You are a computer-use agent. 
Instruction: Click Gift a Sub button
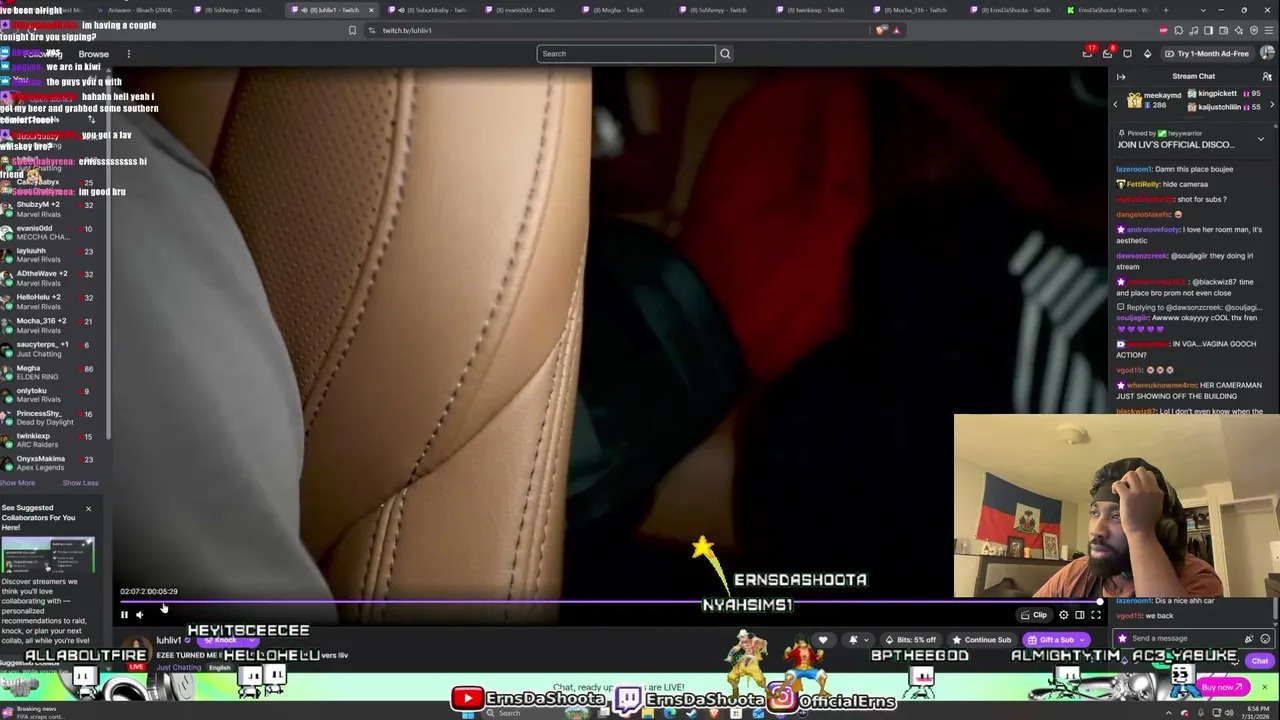(x=1050, y=640)
